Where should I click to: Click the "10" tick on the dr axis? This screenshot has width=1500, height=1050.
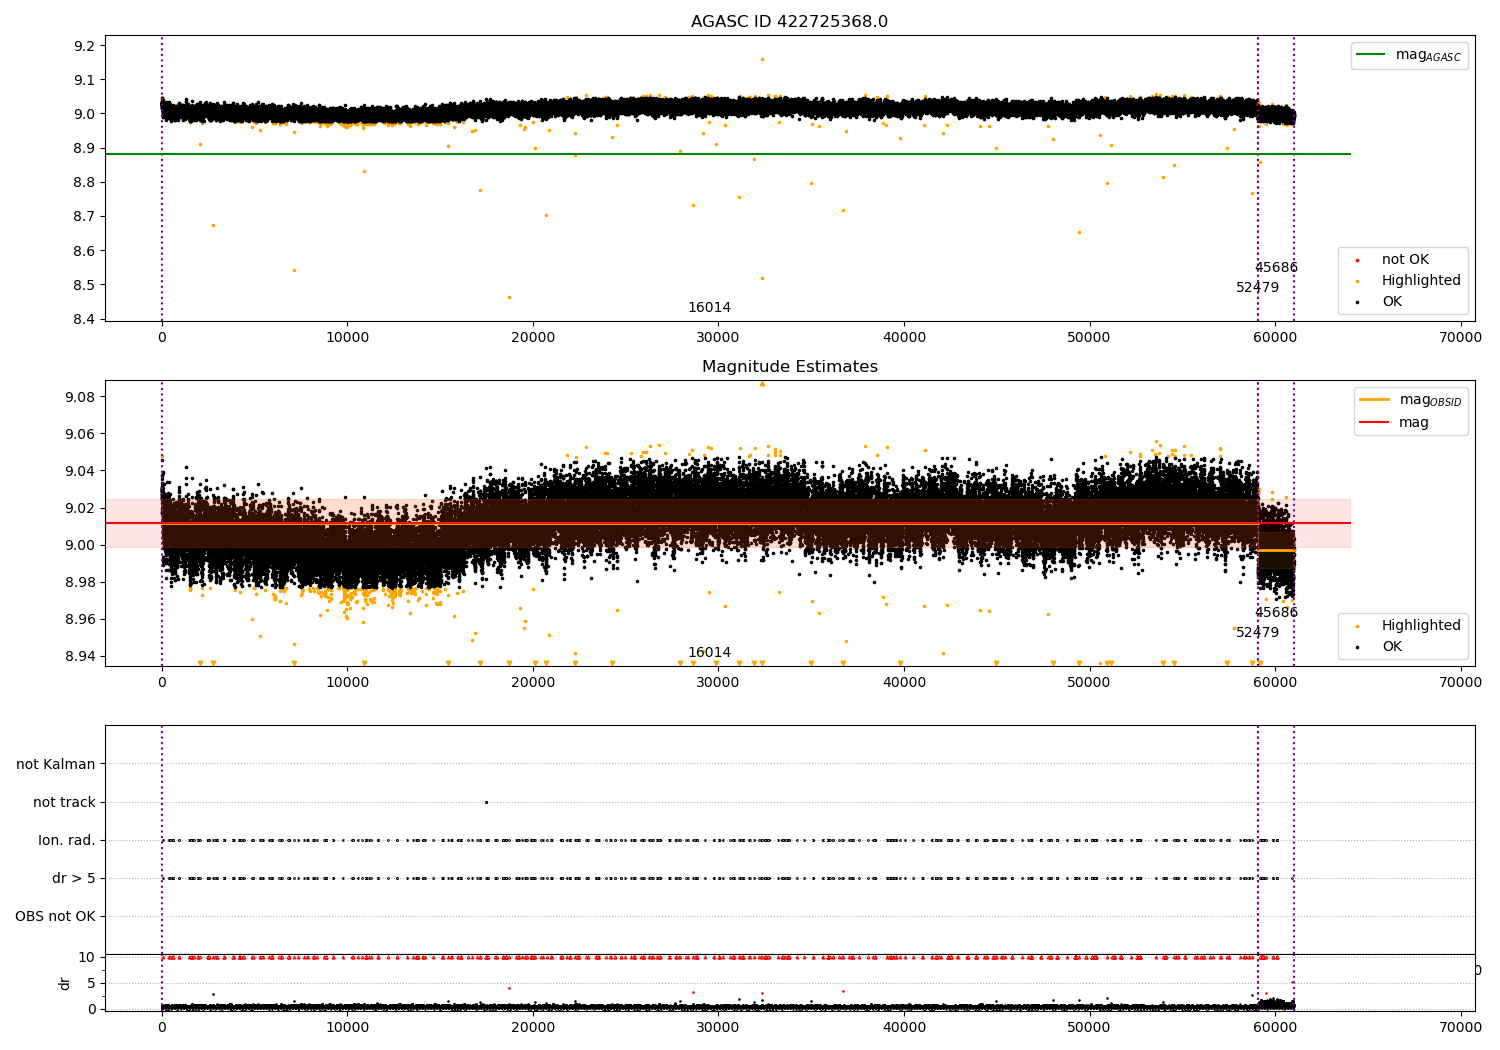click(87, 957)
